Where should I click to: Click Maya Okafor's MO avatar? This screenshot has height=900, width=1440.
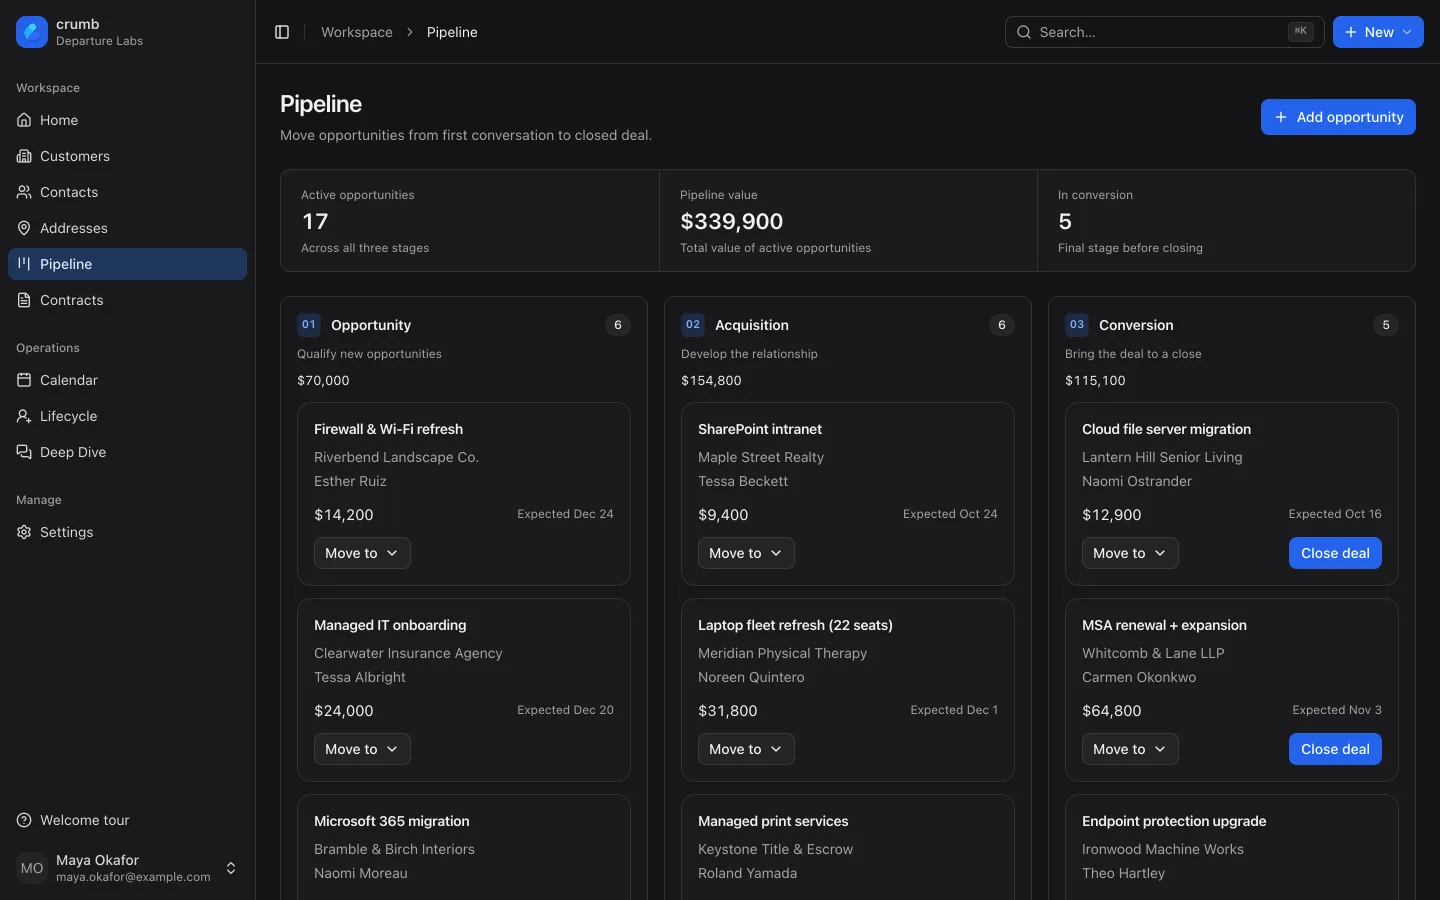pos(32,868)
